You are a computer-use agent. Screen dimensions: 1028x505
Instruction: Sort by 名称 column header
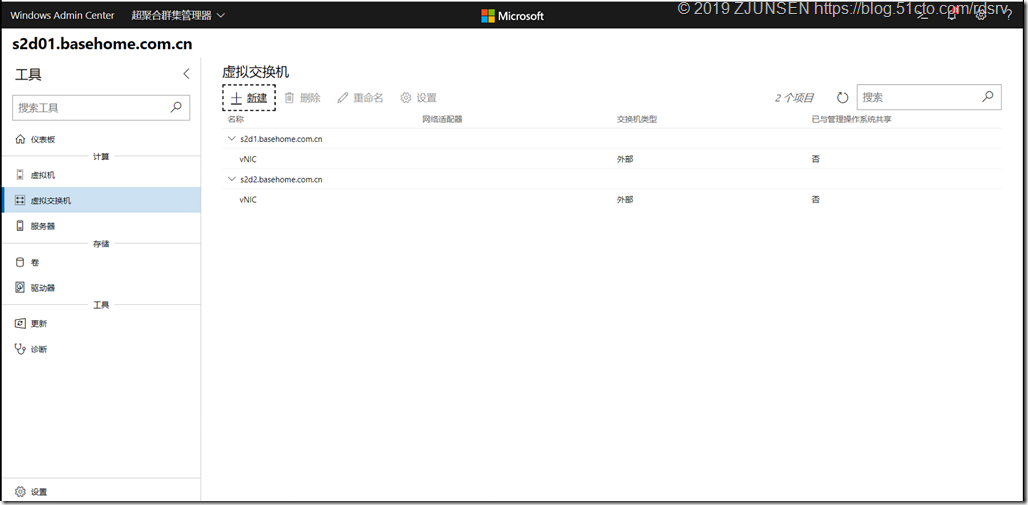click(235, 119)
